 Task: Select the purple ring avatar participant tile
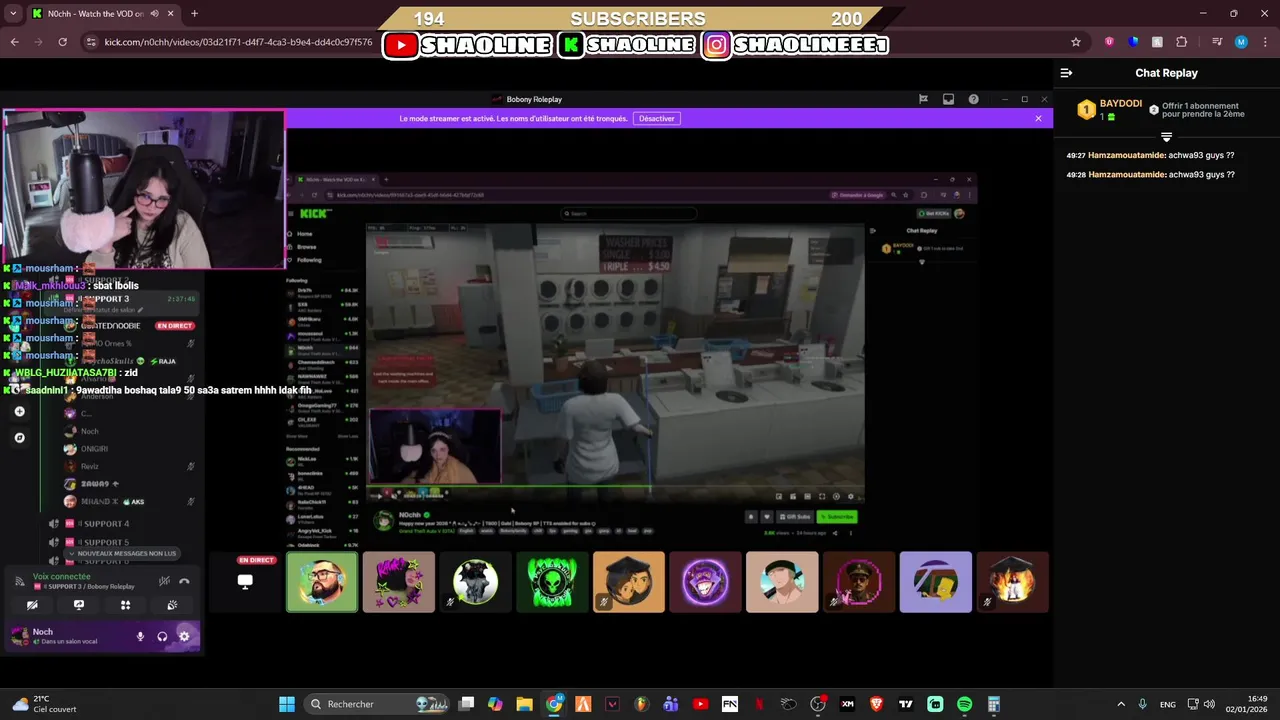[x=705, y=581]
